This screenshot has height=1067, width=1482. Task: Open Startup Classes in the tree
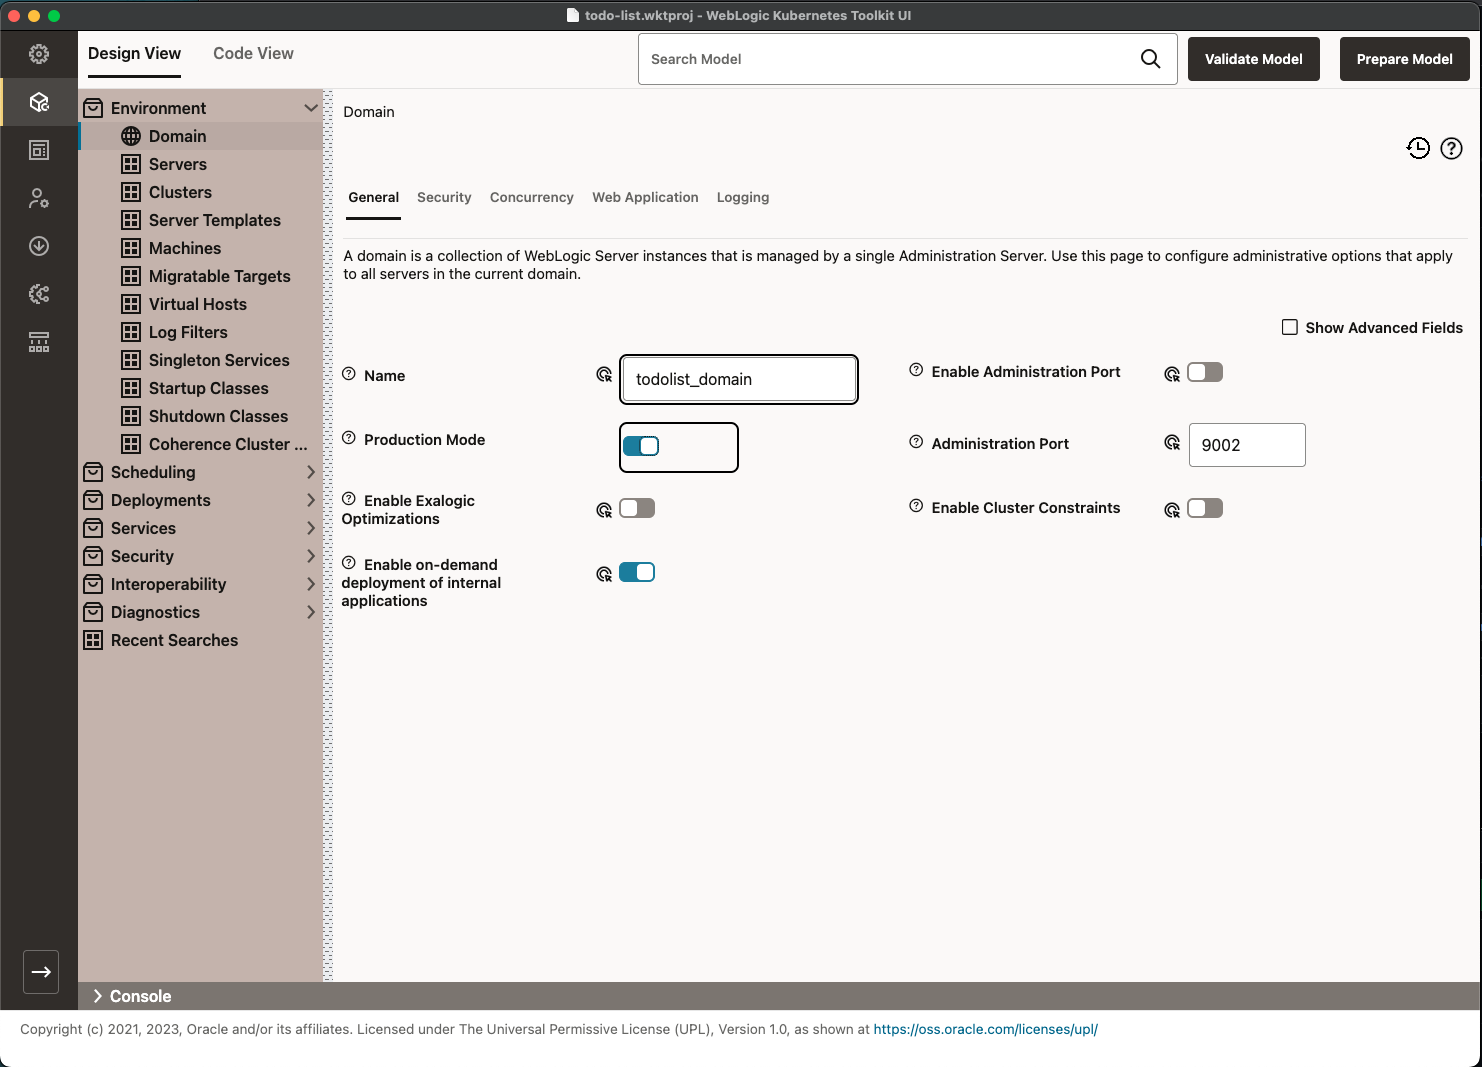(200, 388)
